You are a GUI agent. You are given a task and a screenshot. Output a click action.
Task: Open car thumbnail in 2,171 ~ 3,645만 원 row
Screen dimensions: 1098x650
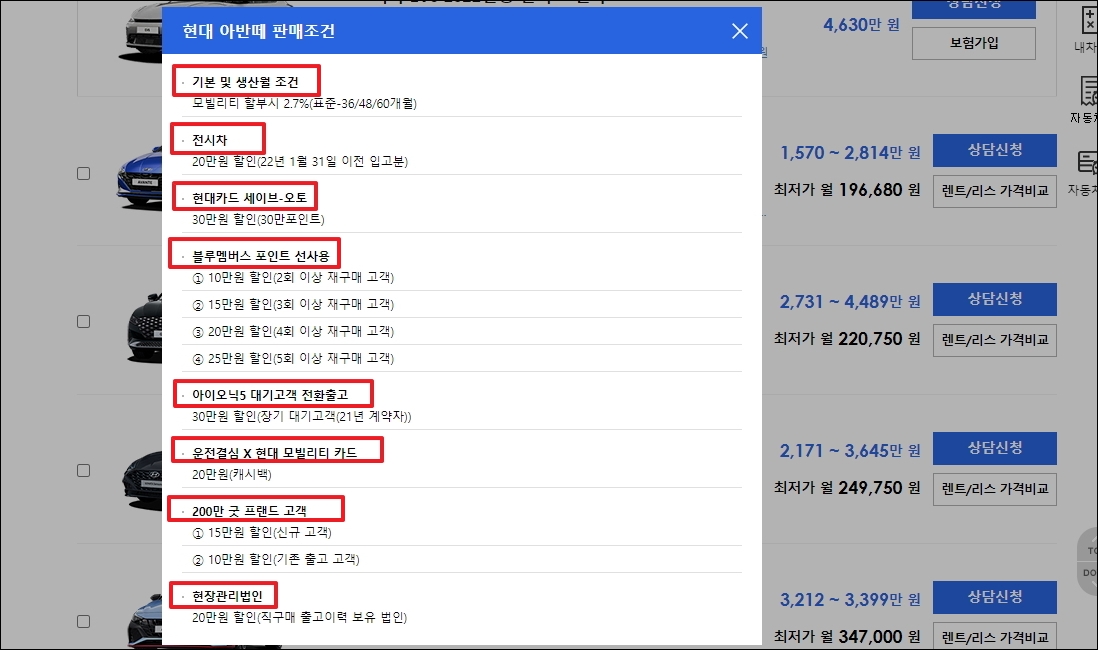tap(142, 478)
